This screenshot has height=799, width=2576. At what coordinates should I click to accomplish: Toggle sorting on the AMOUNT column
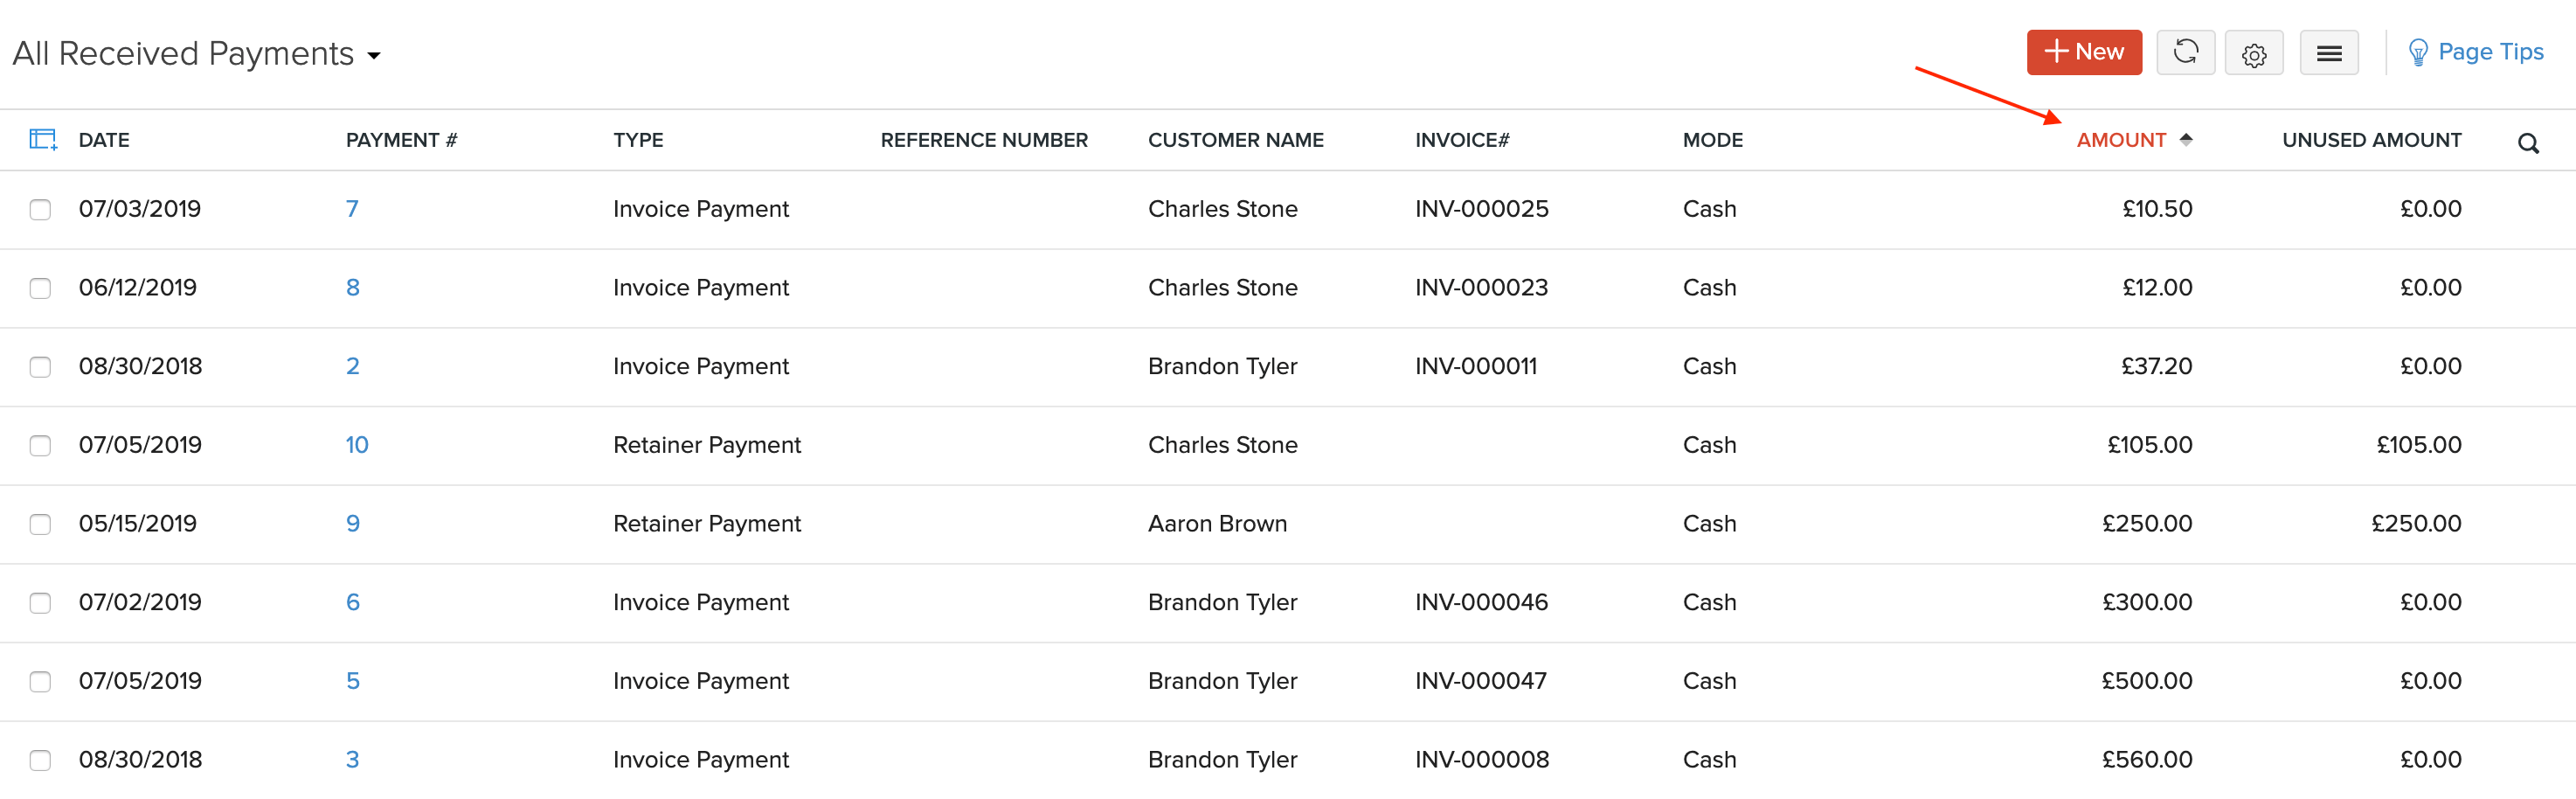click(2120, 140)
